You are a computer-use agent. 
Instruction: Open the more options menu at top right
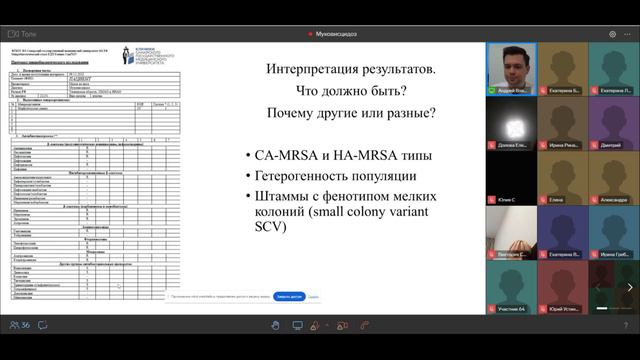point(627,34)
